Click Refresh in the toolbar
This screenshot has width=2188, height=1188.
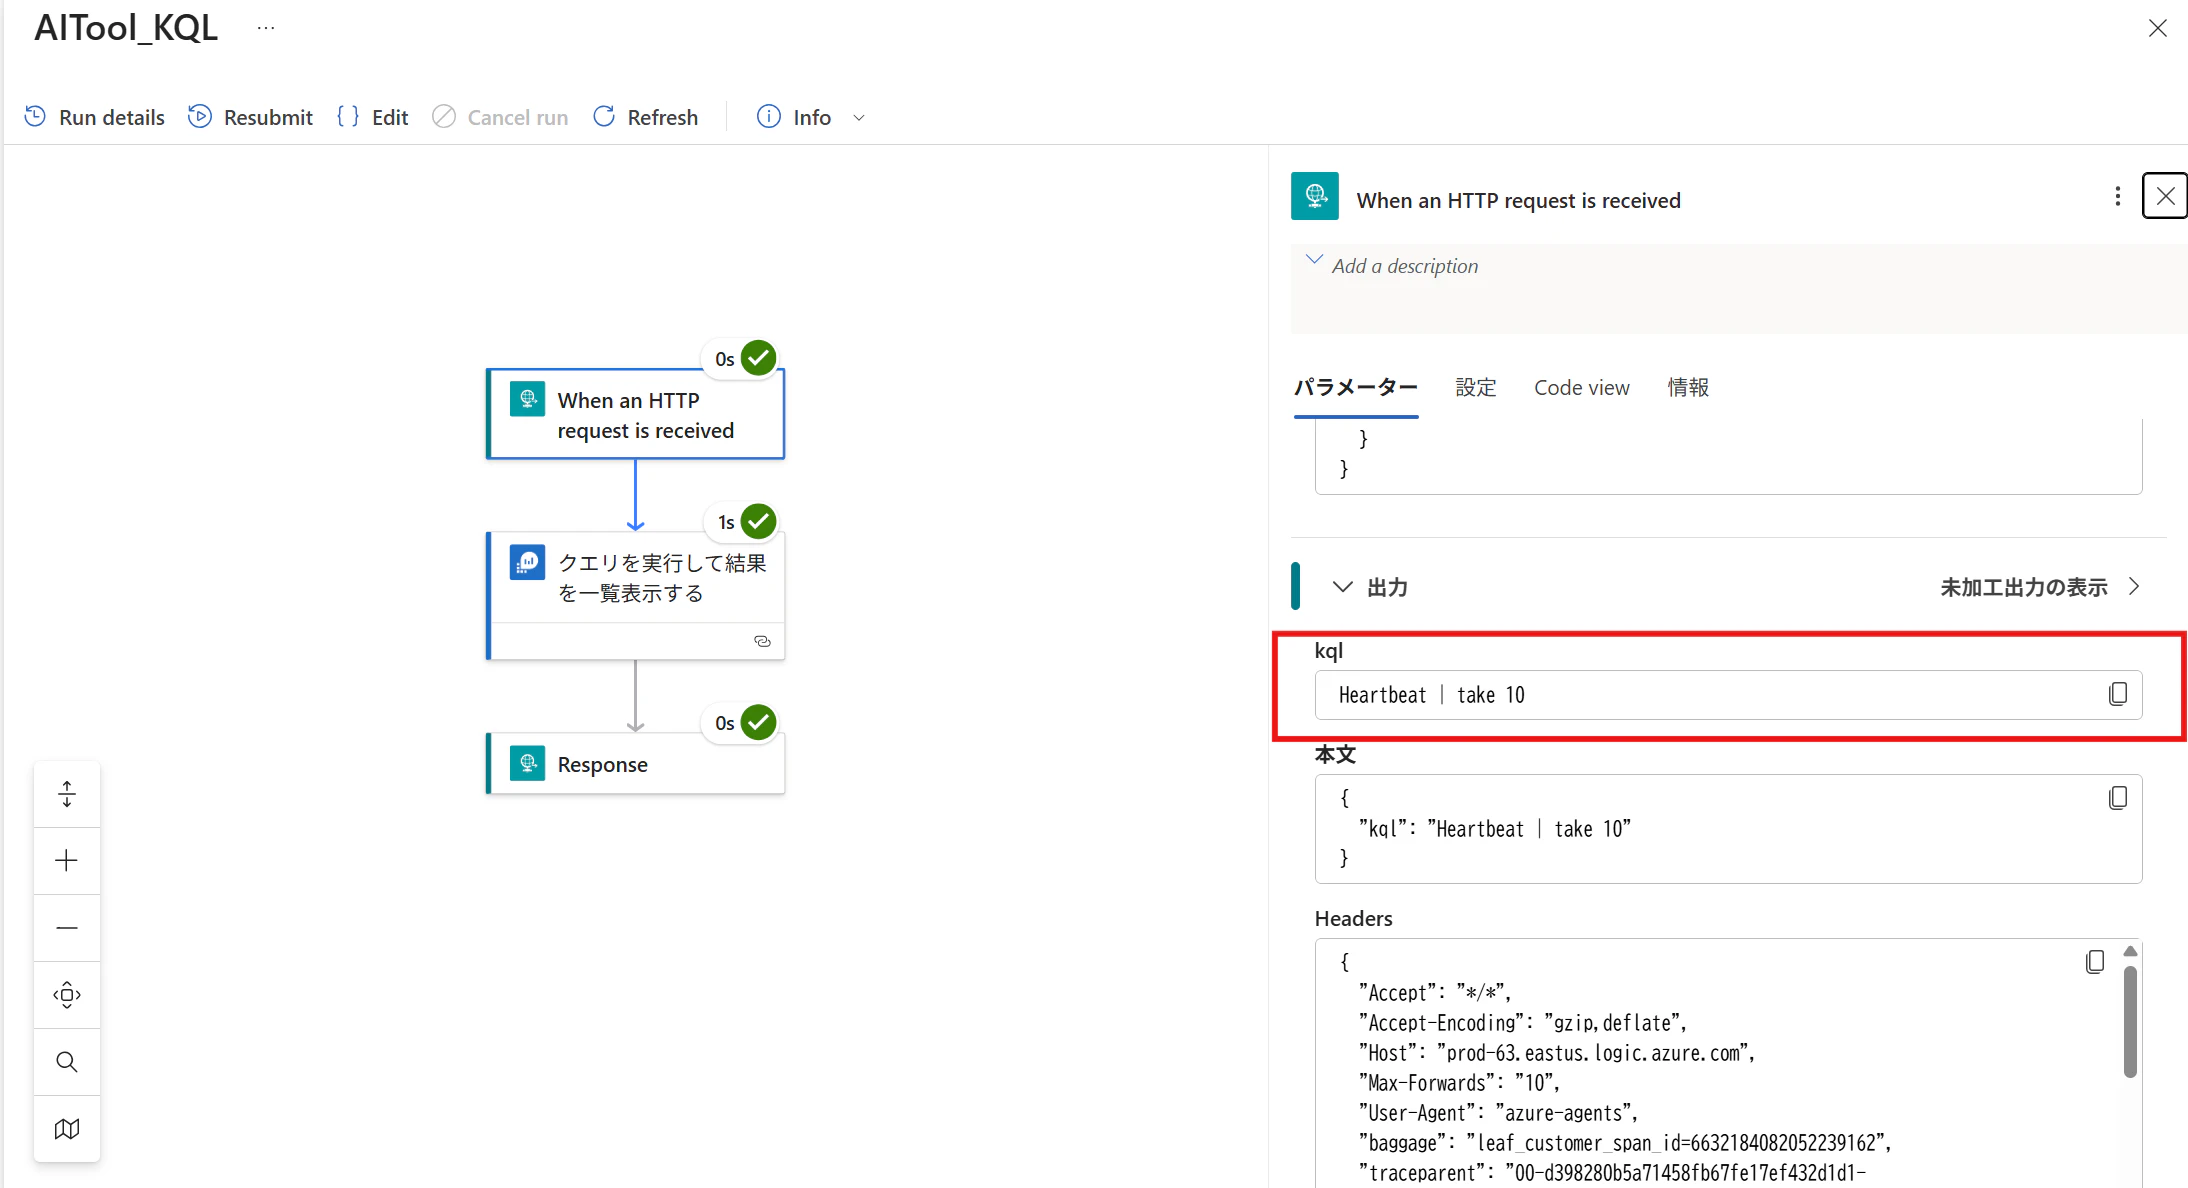tap(646, 118)
